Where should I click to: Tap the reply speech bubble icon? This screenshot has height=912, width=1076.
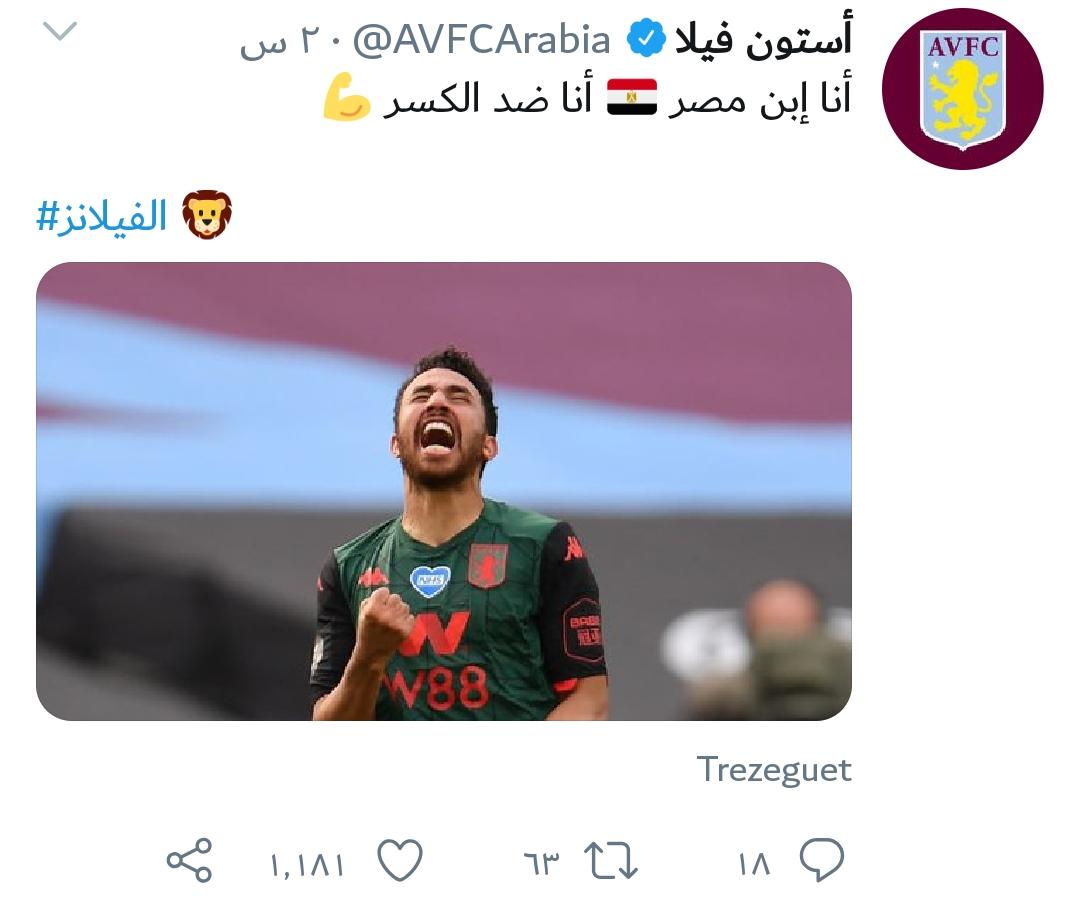pyautogui.click(x=821, y=859)
